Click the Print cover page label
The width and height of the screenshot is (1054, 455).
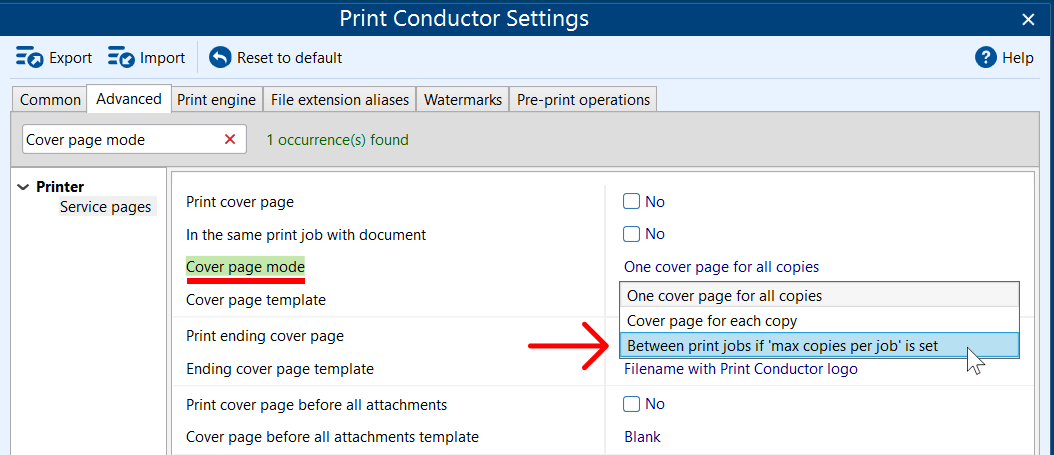(x=240, y=201)
